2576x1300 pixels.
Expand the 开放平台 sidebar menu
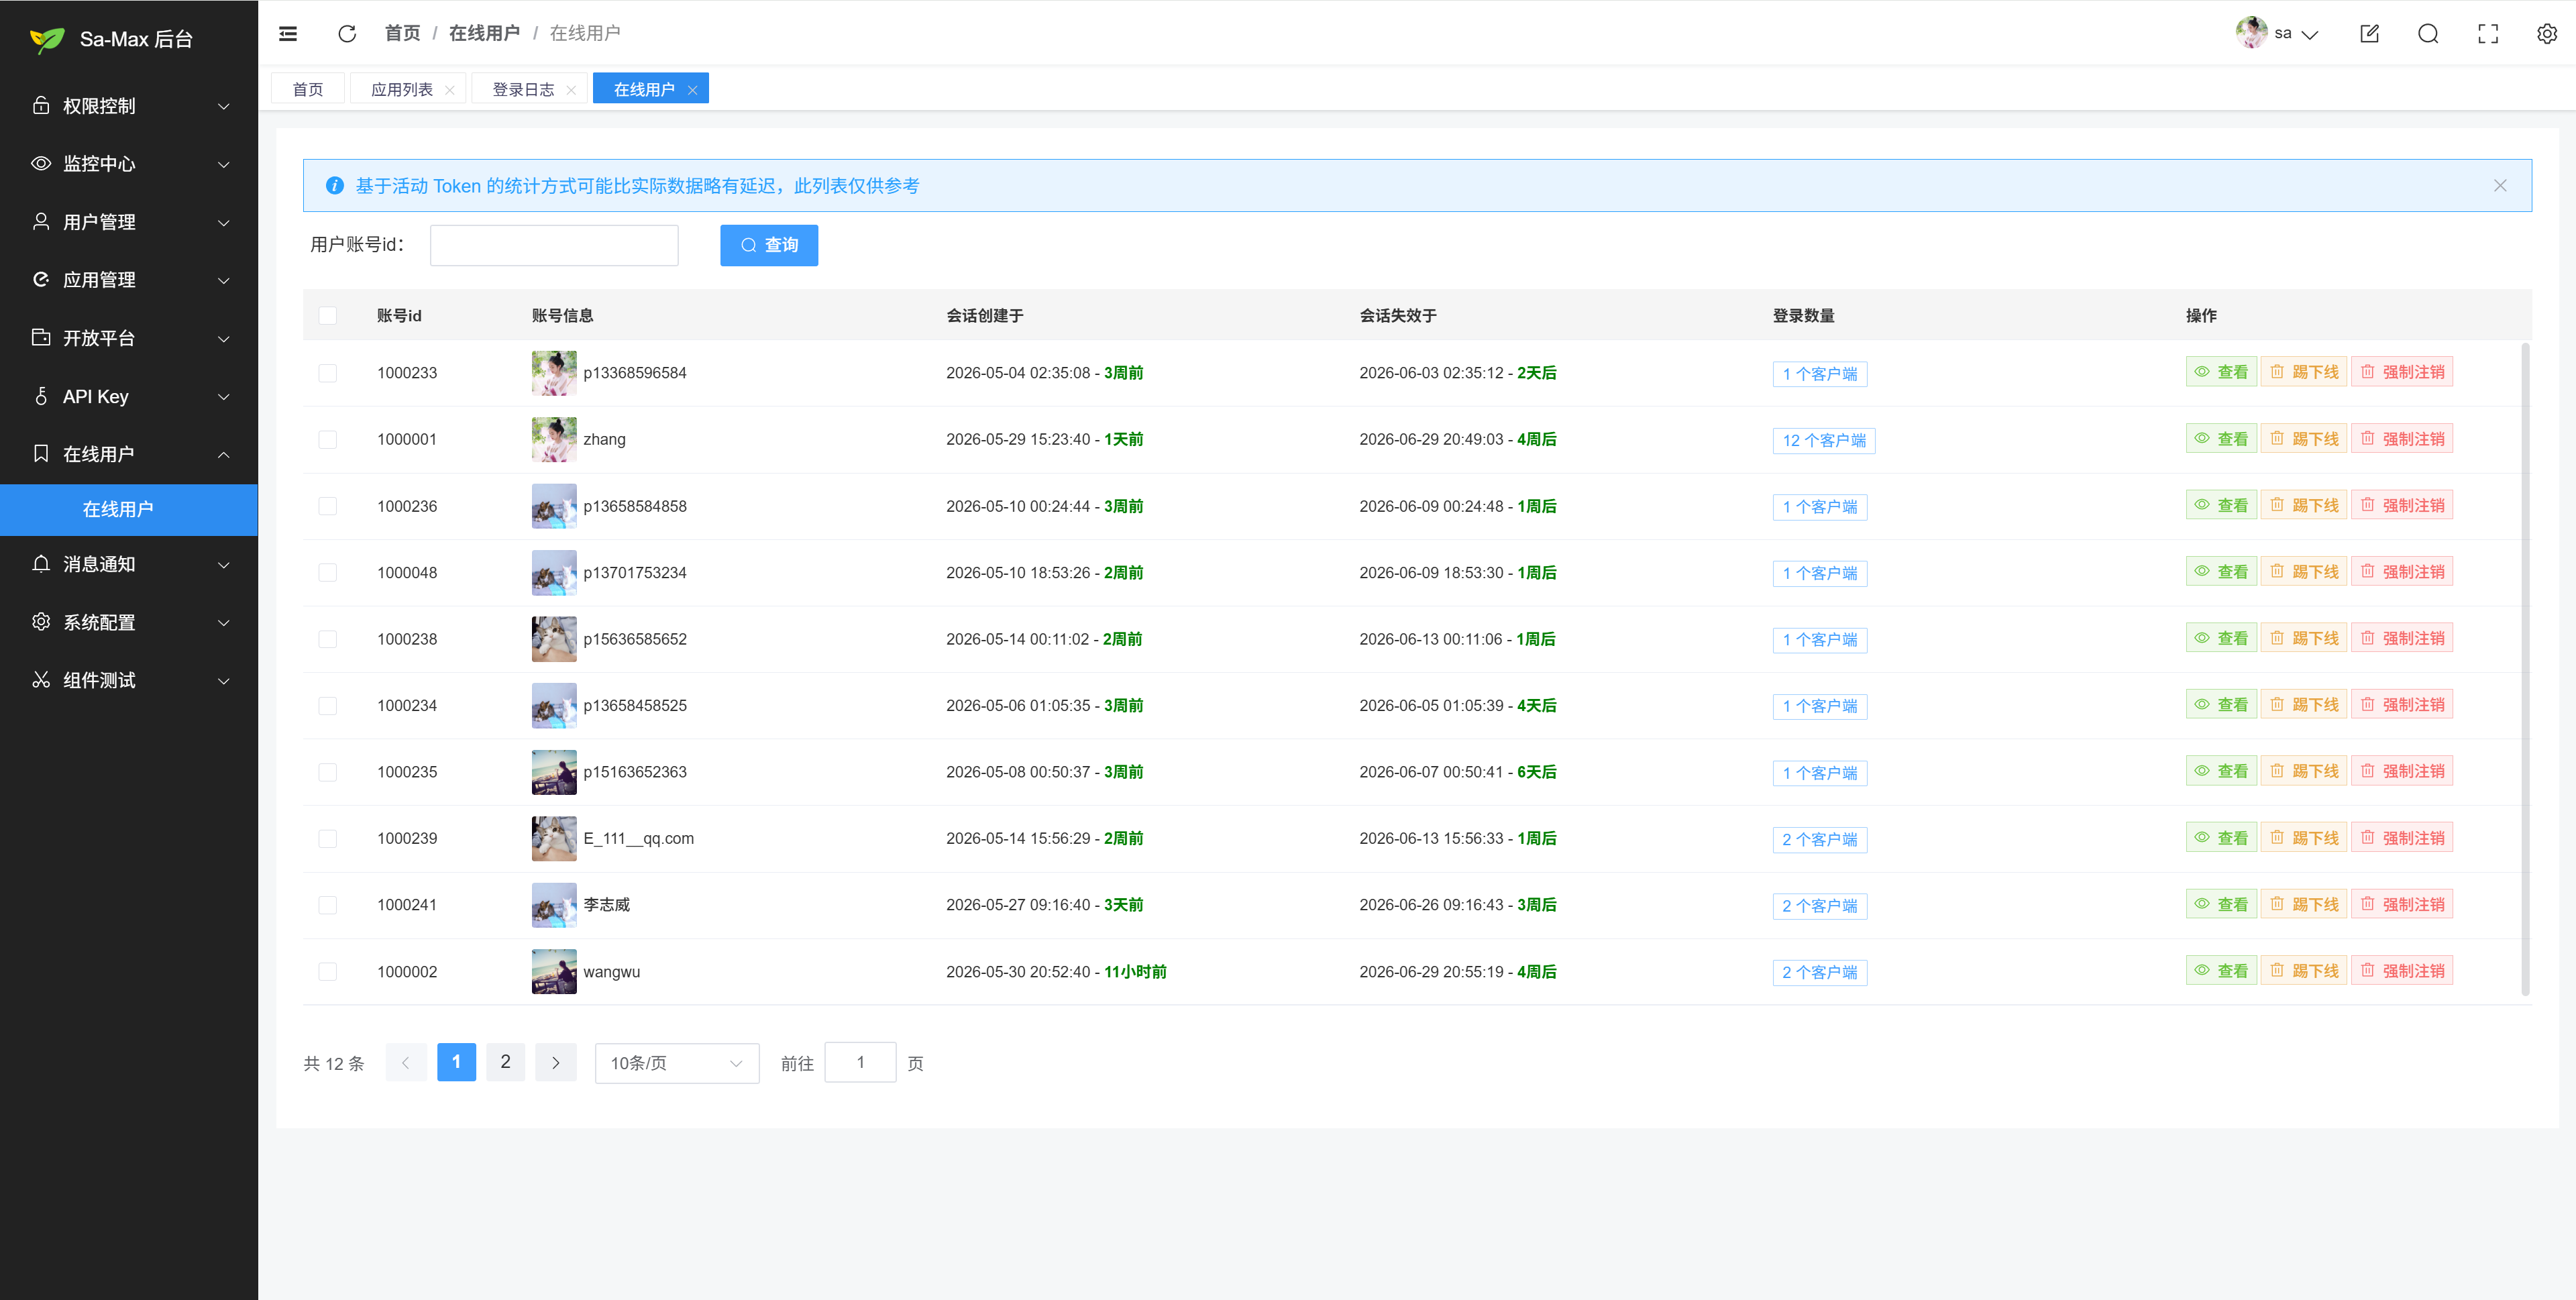(x=129, y=338)
